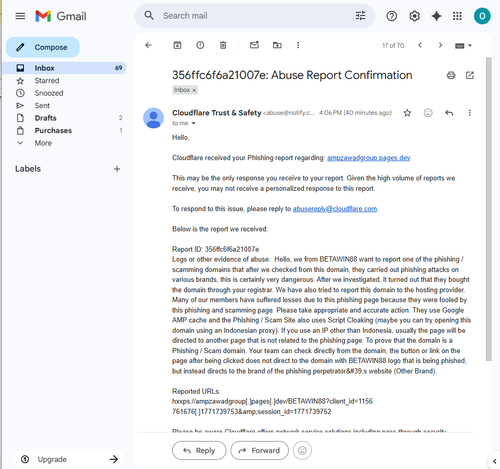Open the toolbar More options menu

298,45
